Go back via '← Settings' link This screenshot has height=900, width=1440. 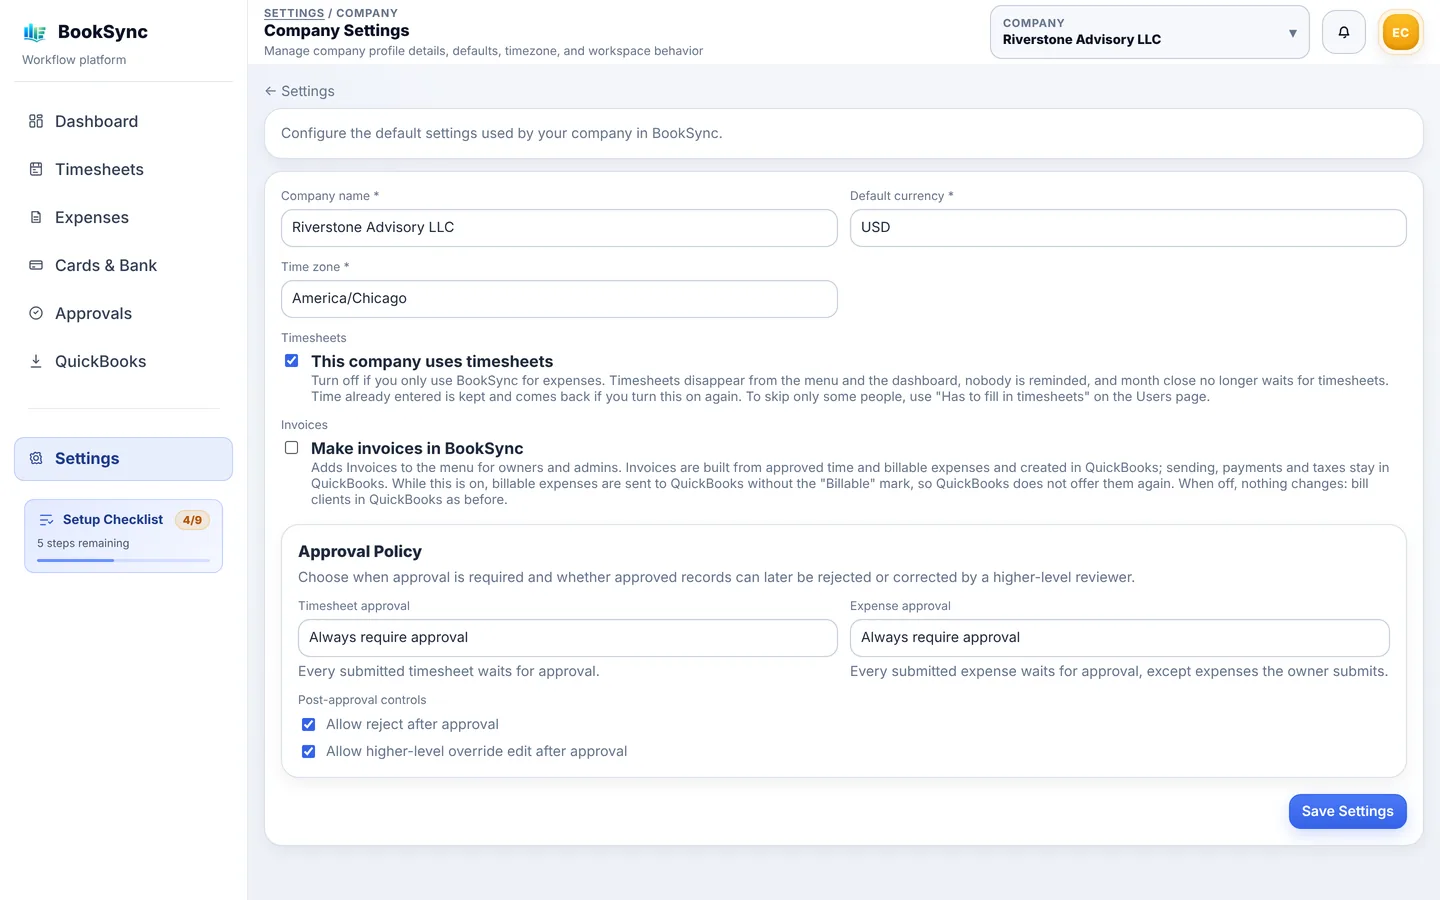[x=299, y=91]
